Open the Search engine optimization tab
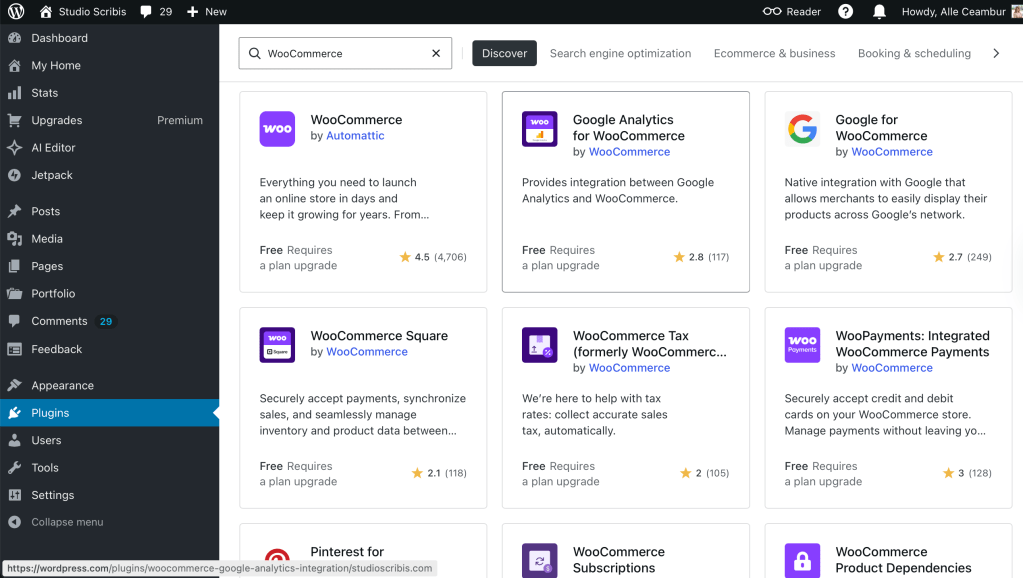1023x578 pixels. click(620, 53)
